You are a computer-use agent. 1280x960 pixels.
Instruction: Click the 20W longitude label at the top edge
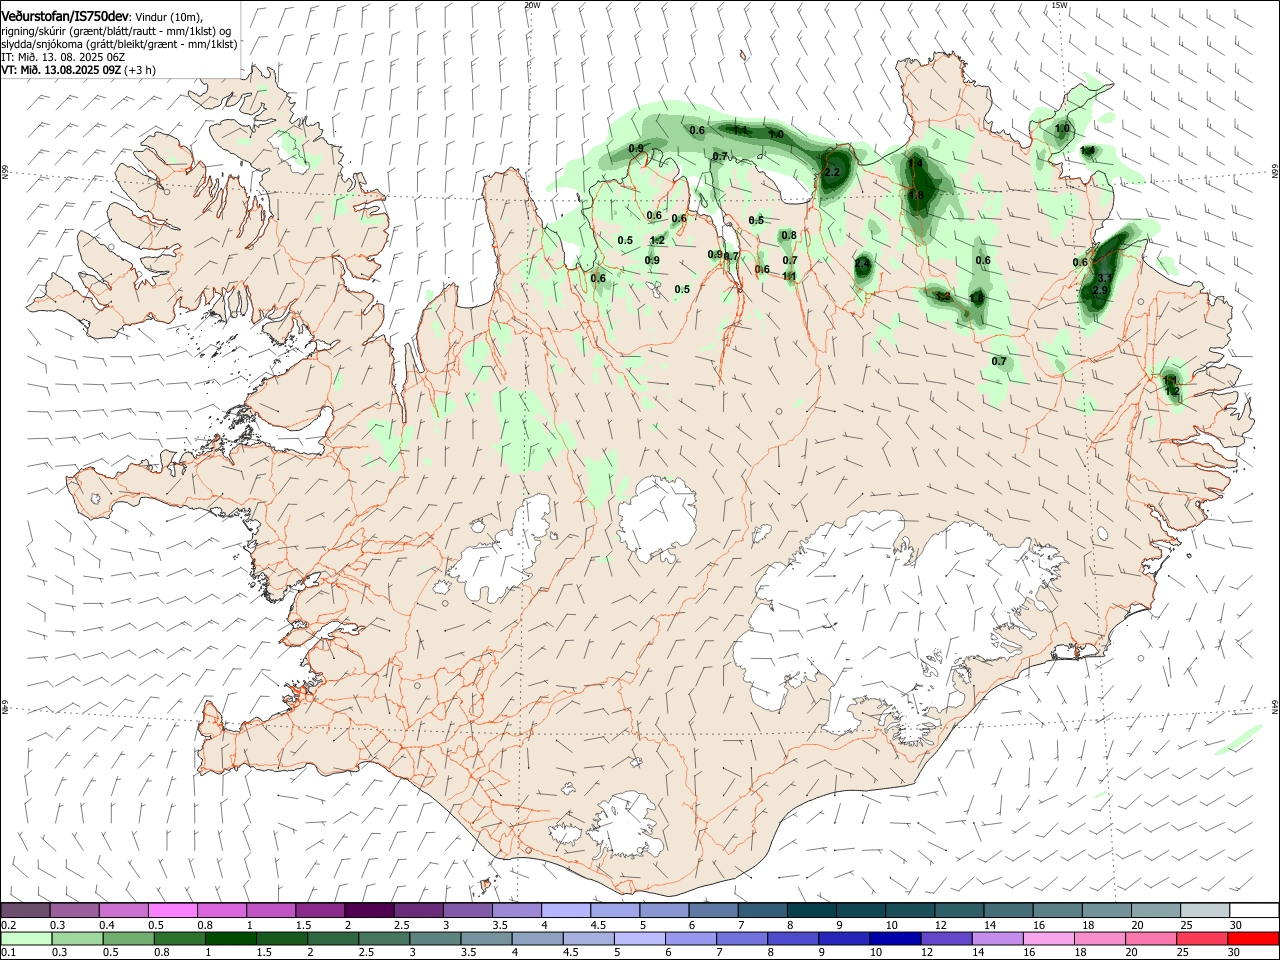coord(532,5)
